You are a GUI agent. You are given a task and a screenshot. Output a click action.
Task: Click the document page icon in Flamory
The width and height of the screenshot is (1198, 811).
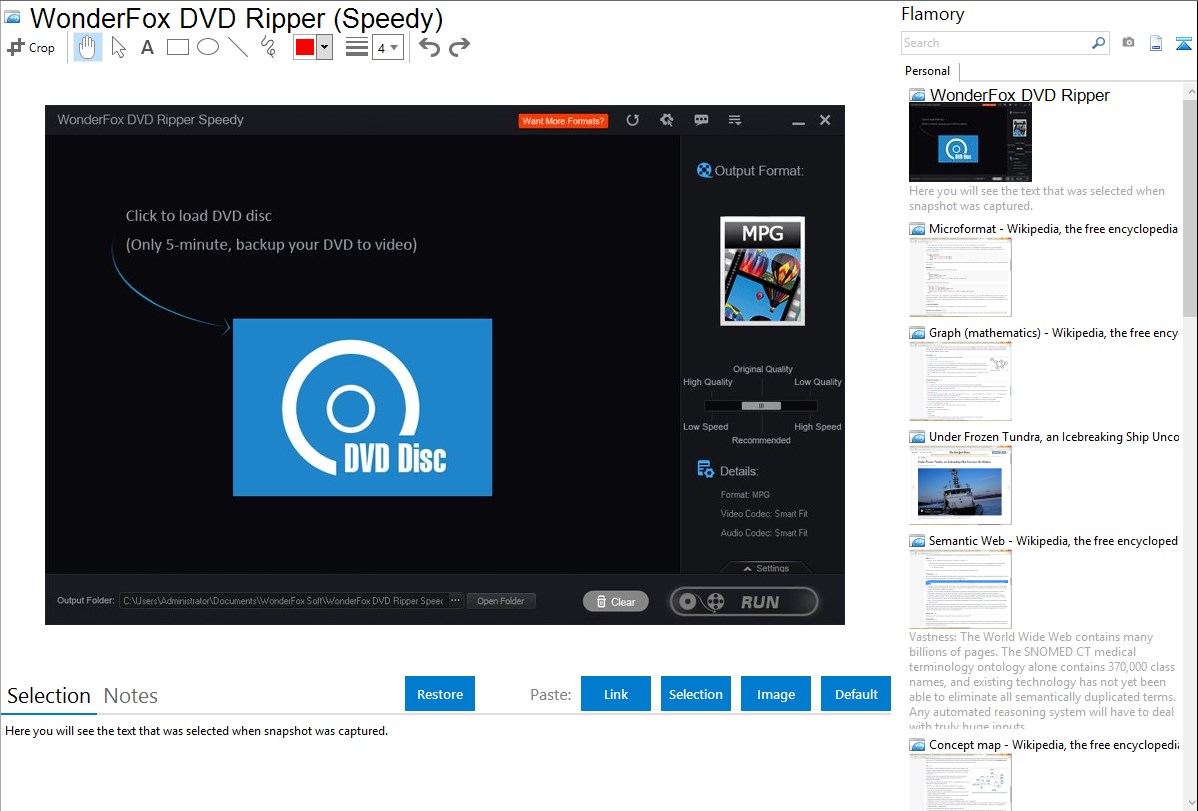point(1156,43)
